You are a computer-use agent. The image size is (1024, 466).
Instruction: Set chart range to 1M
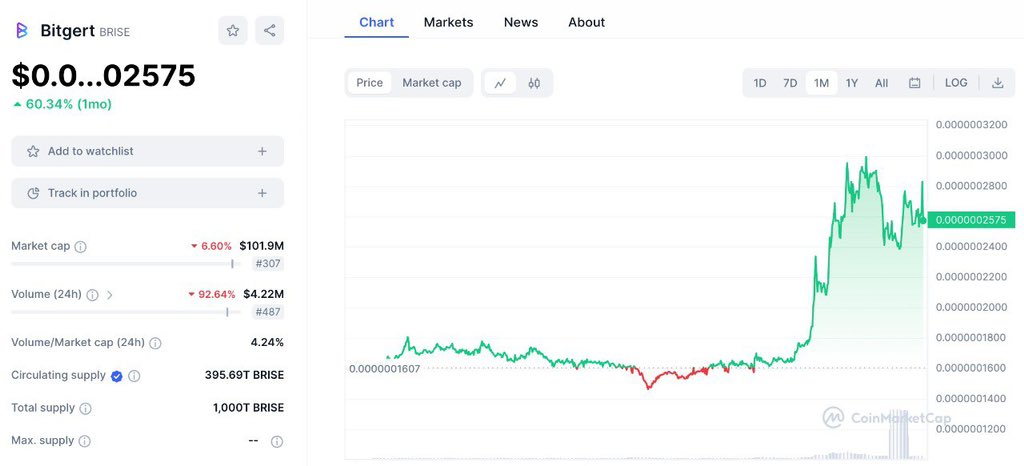pyautogui.click(x=822, y=83)
